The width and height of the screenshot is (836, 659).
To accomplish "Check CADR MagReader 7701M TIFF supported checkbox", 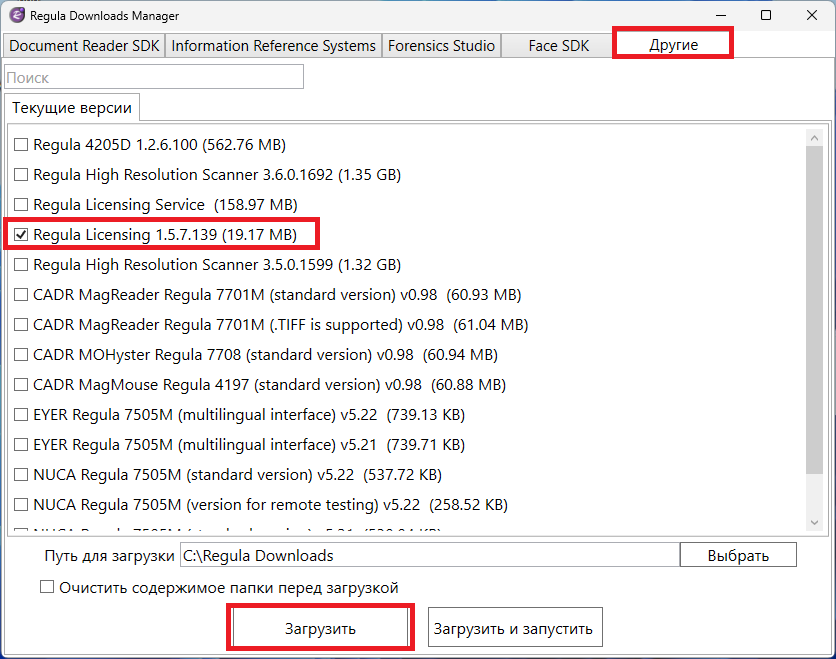I will [x=21, y=324].
